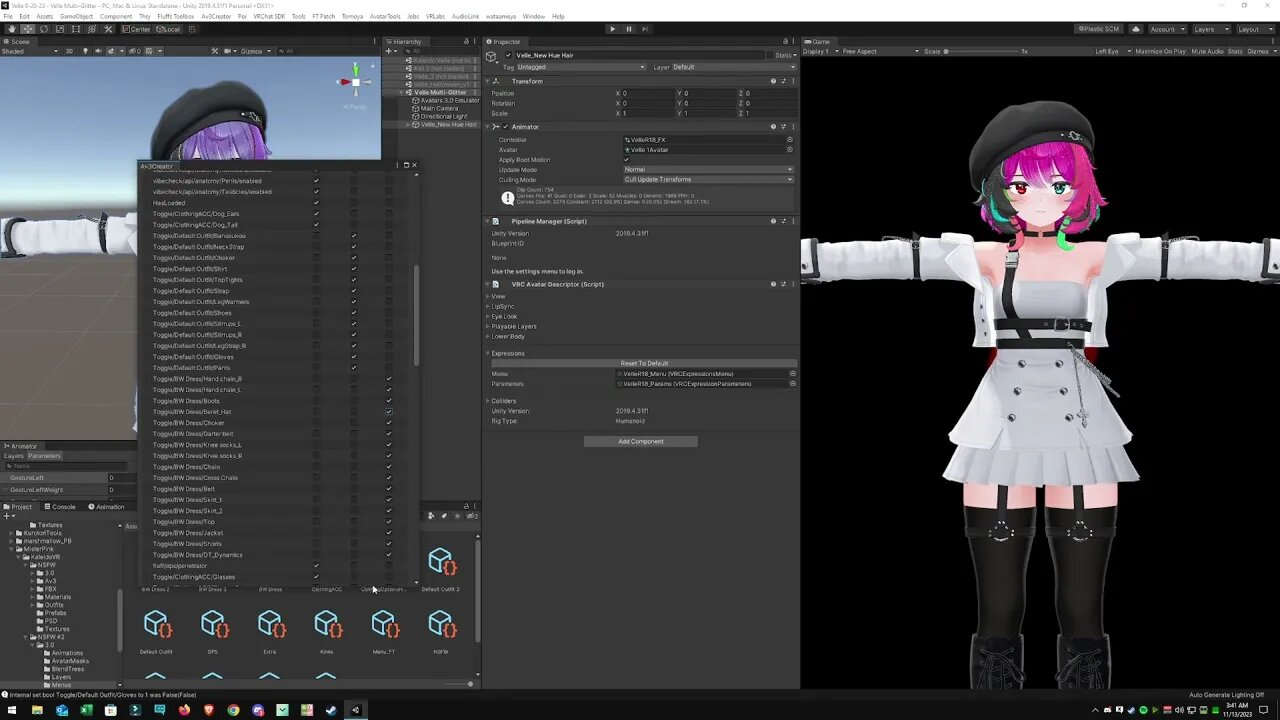This screenshot has width=1280, height=720.
Task: Select the Hand tool in Unity toolbar
Action: coord(11,29)
